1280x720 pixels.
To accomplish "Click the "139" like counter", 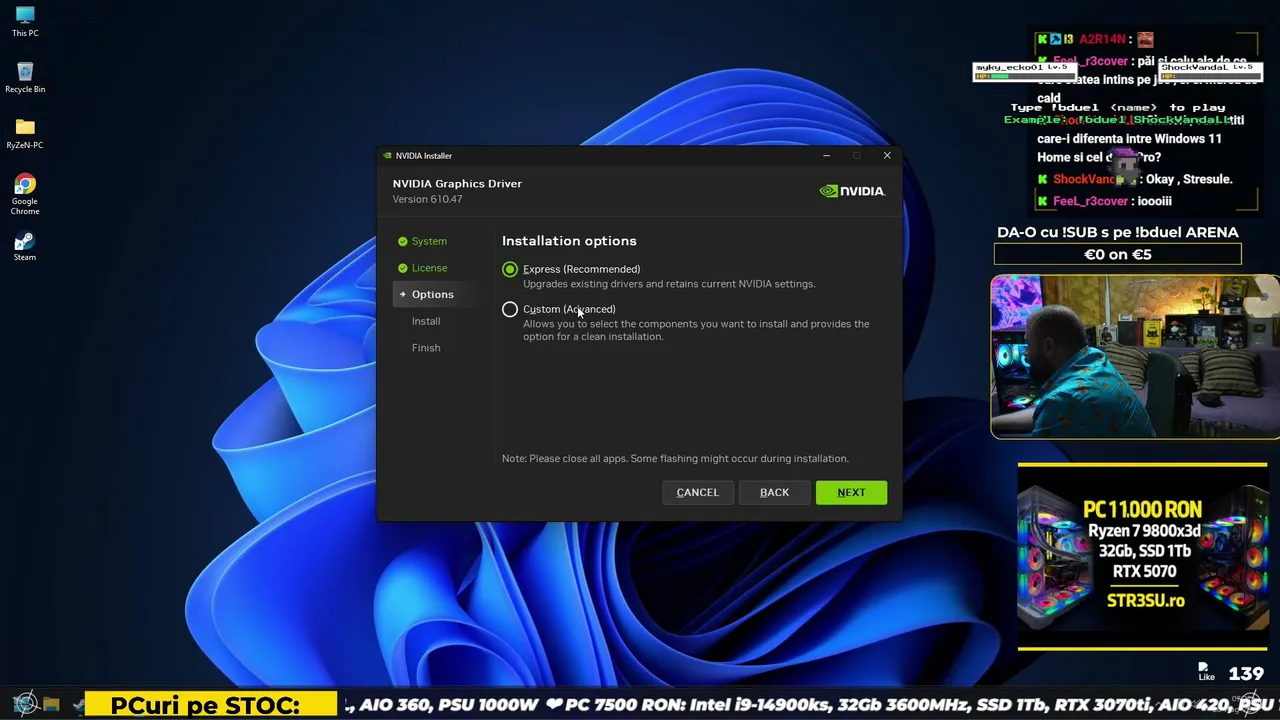I will [1246, 674].
